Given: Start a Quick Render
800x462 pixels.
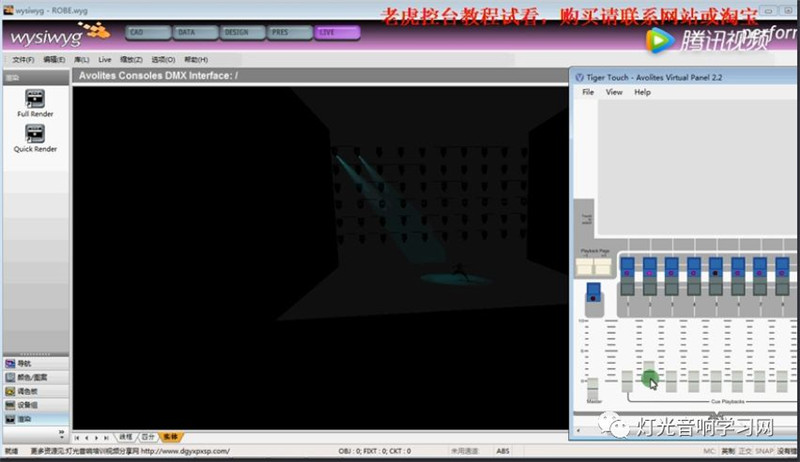Looking at the screenshot, I should coord(35,138).
